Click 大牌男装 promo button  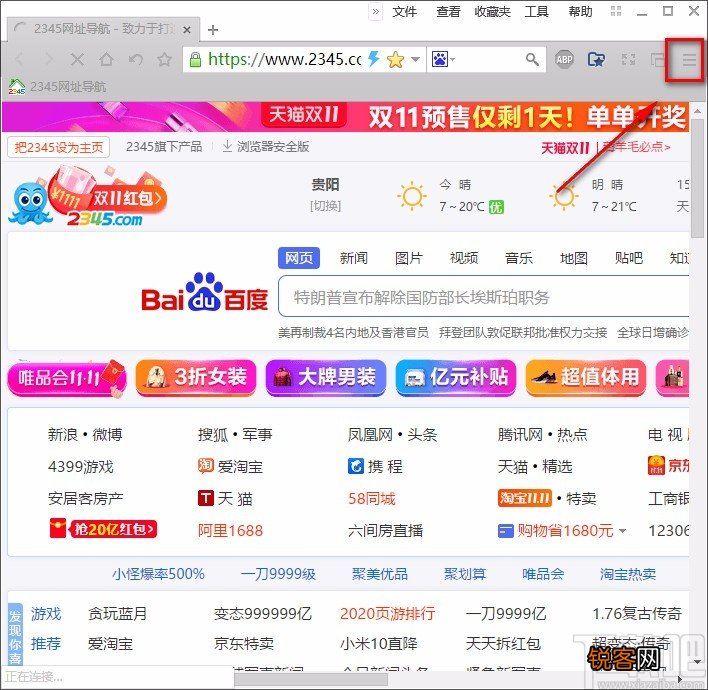[x=326, y=378]
